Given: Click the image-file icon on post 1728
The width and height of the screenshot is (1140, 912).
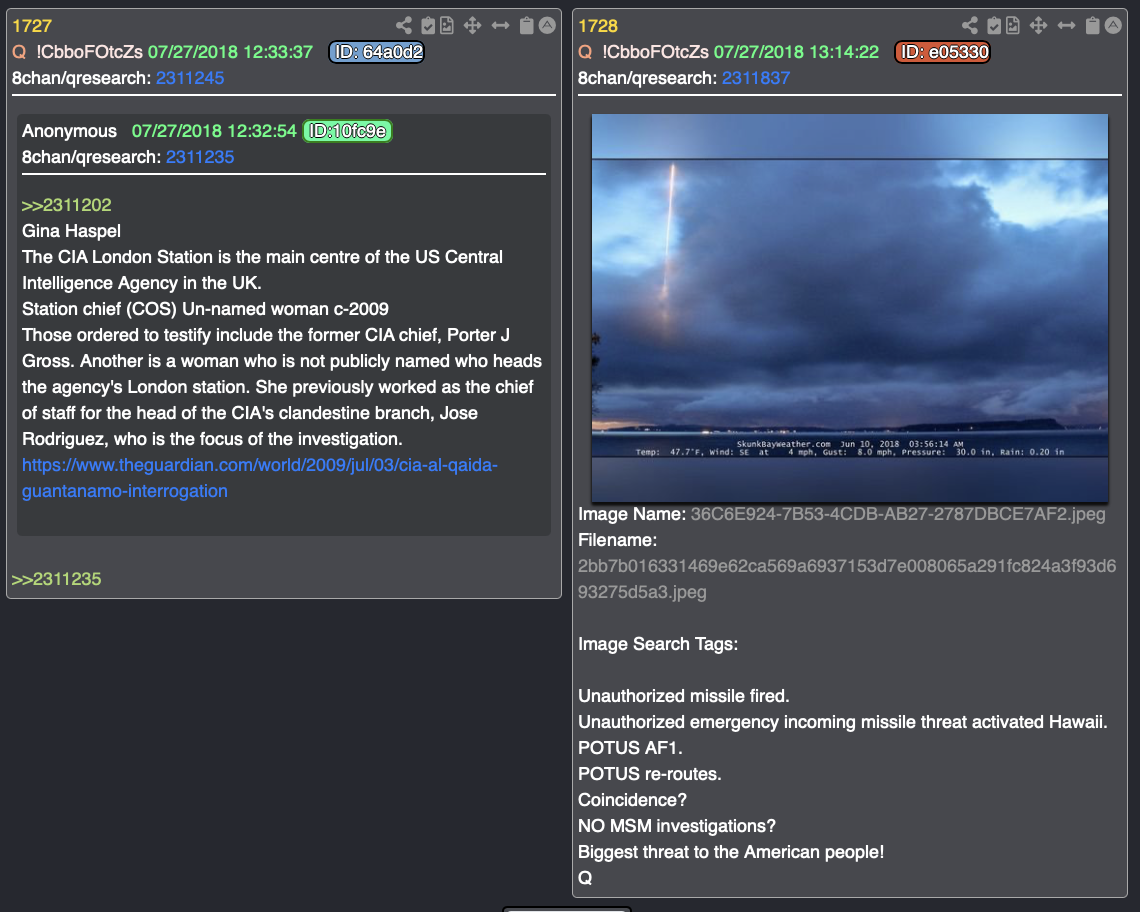Looking at the screenshot, I should pos(1013,25).
